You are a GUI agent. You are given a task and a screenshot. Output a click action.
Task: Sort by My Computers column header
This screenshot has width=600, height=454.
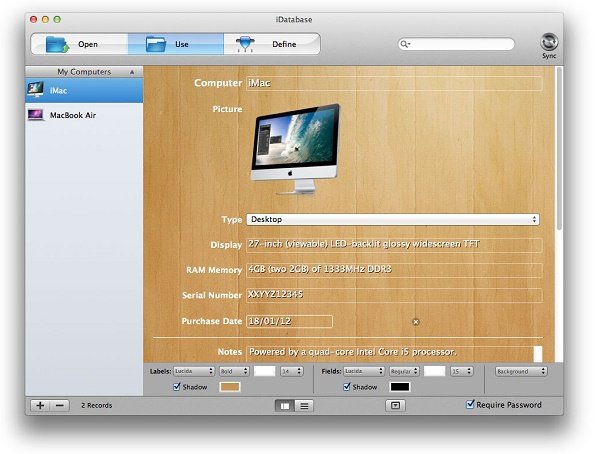point(84,72)
